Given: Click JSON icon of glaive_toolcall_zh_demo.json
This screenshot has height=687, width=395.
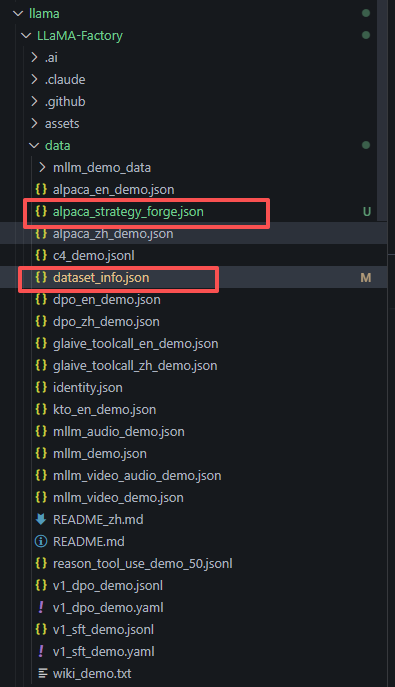Looking at the screenshot, I should 41,365.
